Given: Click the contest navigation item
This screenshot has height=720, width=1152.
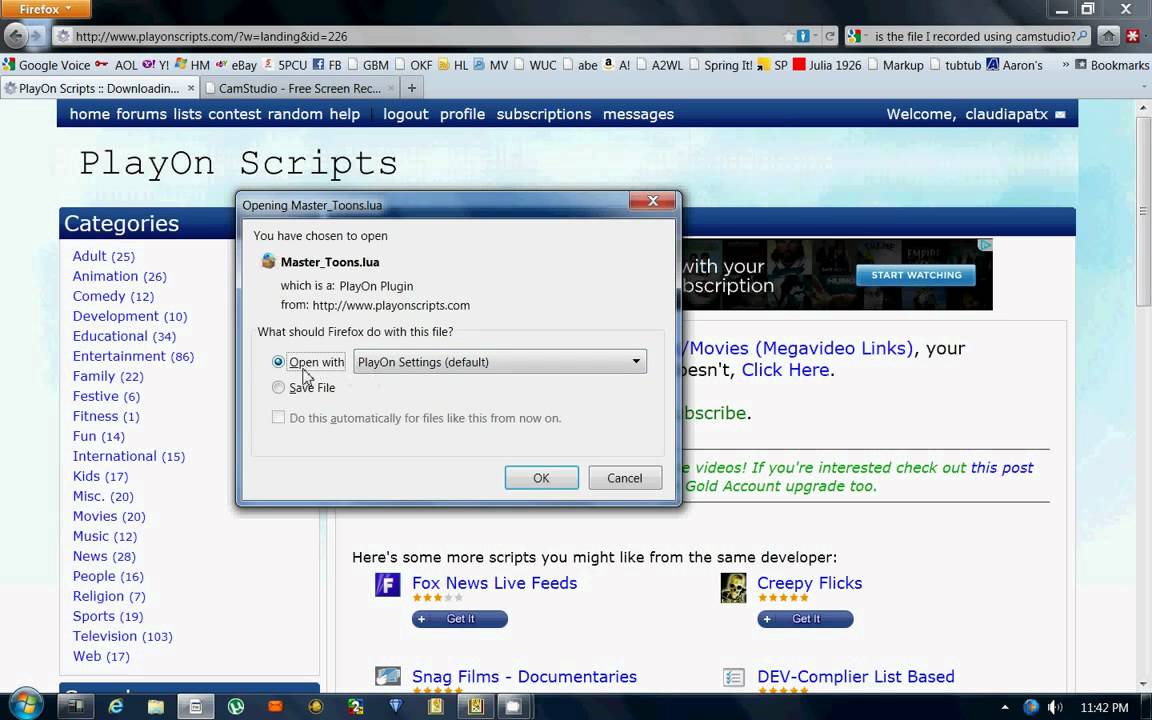Looking at the screenshot, I should point(234,115).
